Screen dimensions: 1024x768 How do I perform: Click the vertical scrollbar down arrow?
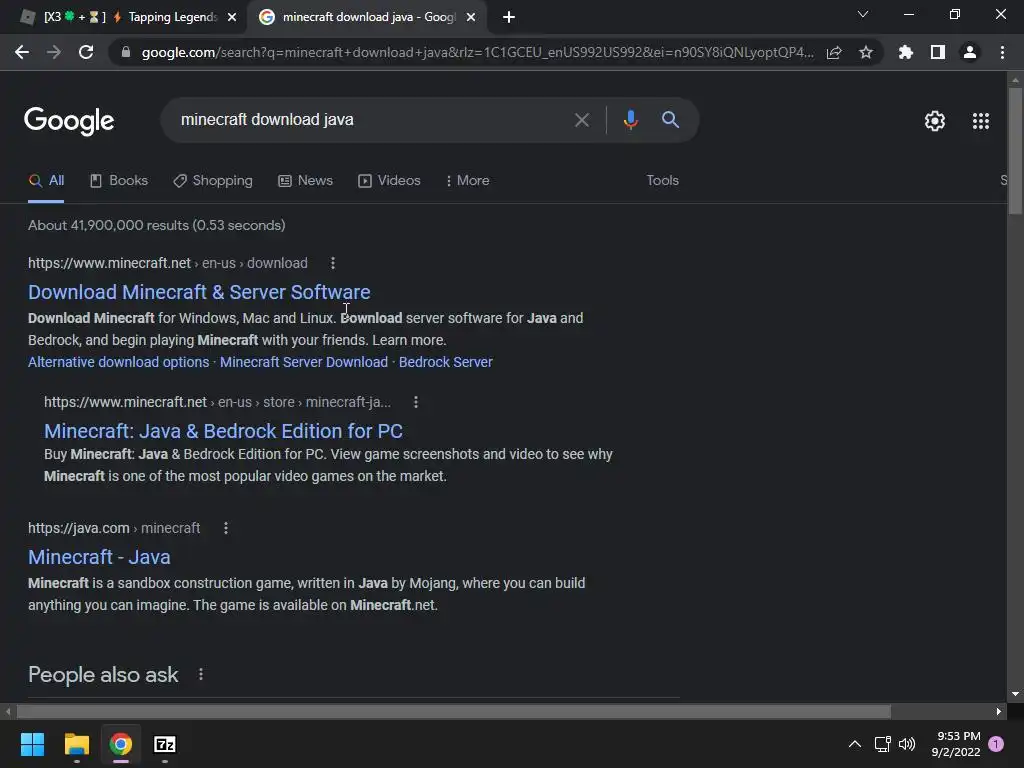(1015, 694)
